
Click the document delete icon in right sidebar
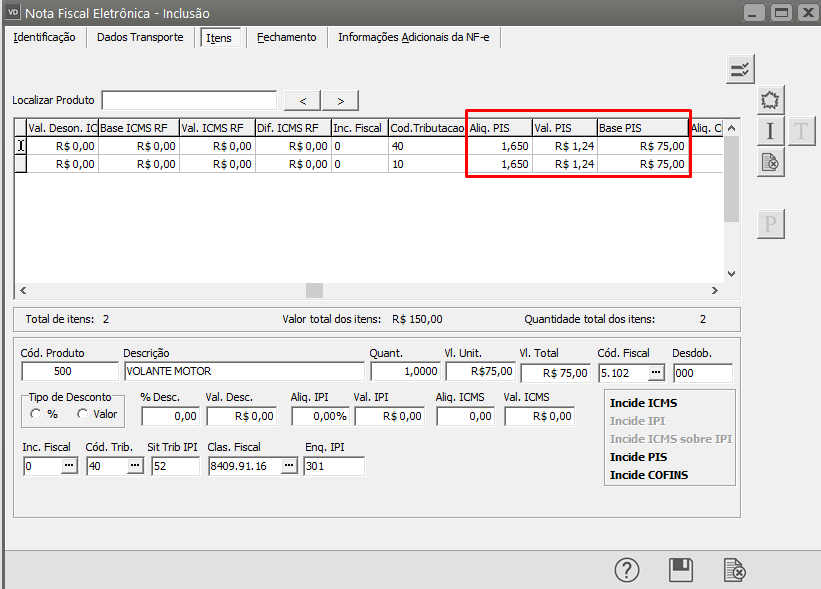tap(769, 162)
